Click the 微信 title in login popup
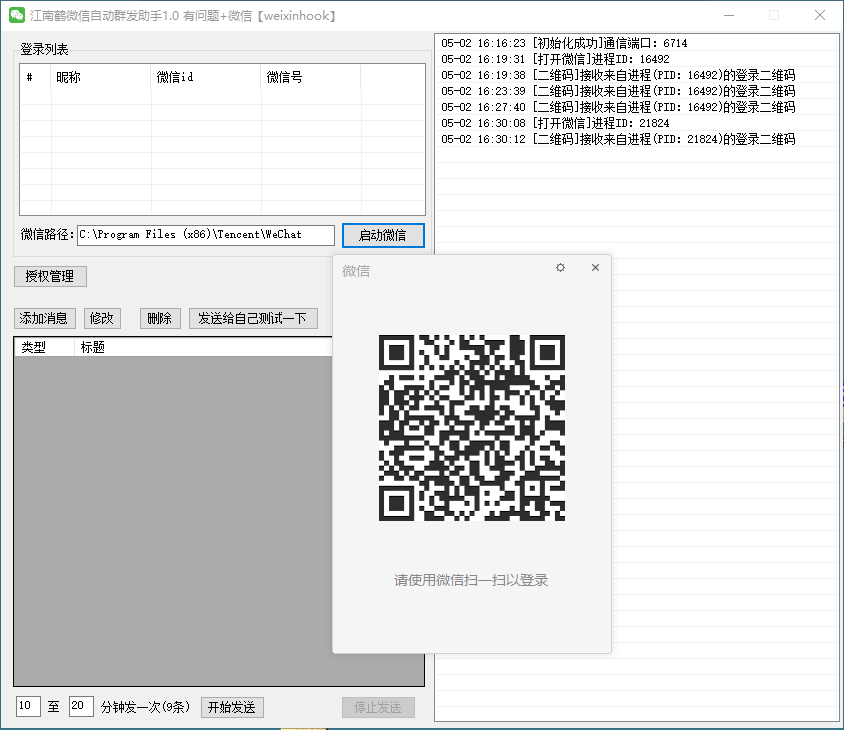Viewport: 844px width, 730px height. click(x=356, y=271)
